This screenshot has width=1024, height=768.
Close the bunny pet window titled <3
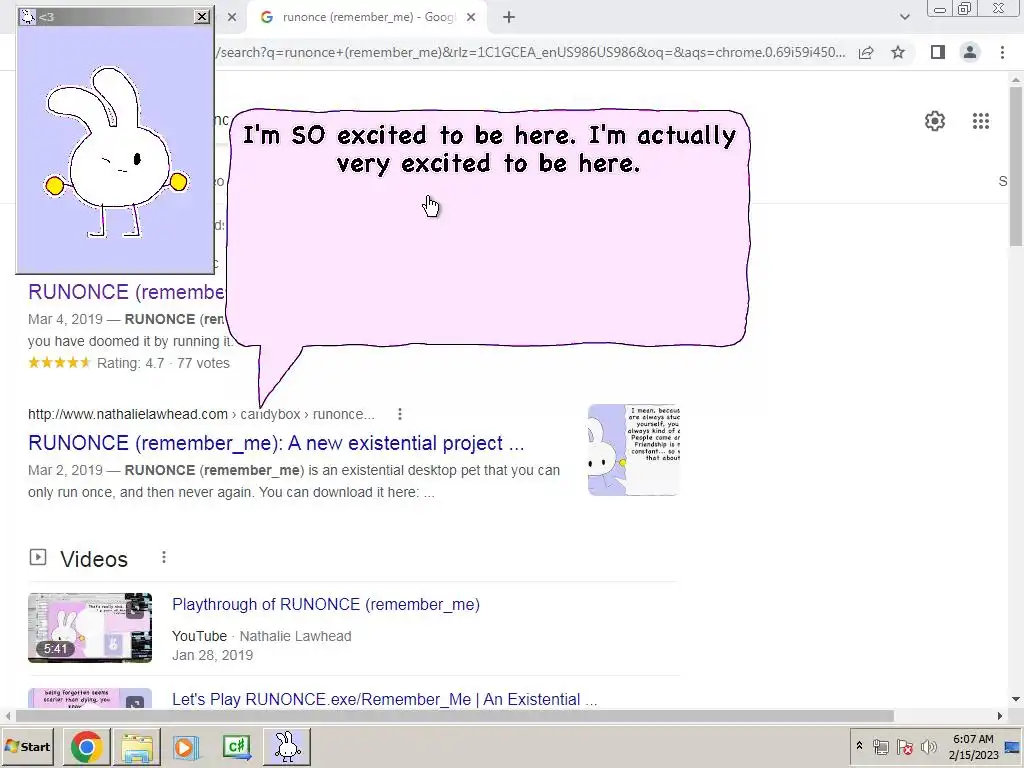click(202, 17)
